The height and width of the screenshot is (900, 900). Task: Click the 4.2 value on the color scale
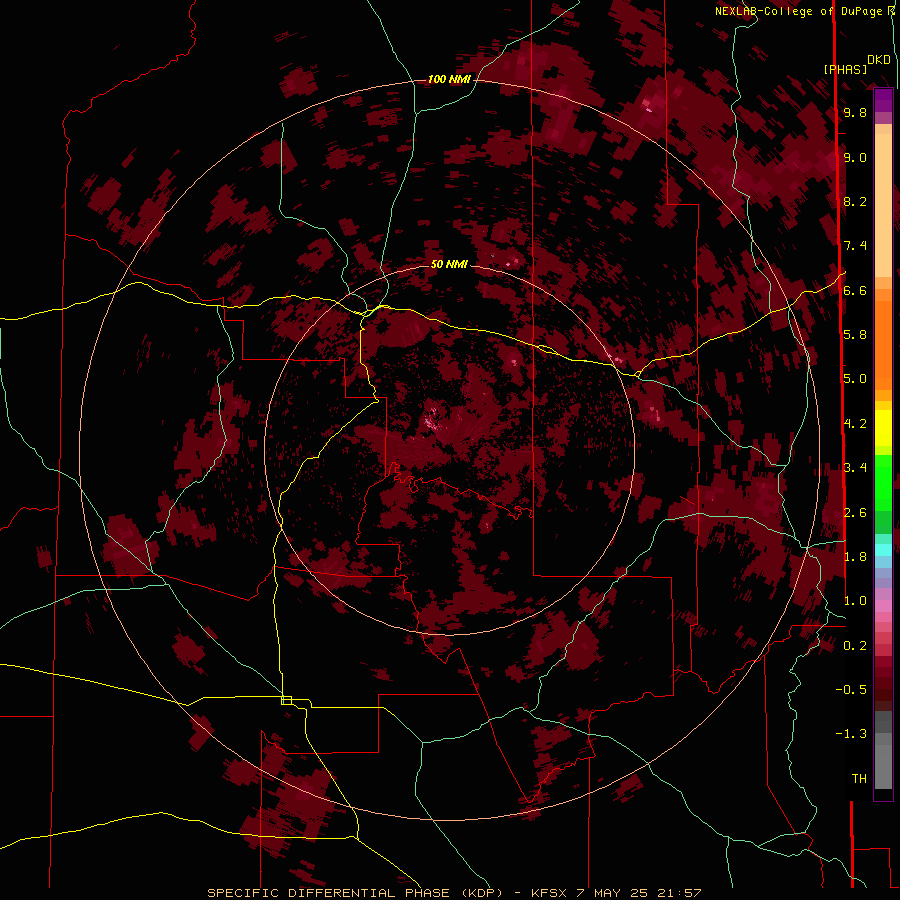coord(855,424)
